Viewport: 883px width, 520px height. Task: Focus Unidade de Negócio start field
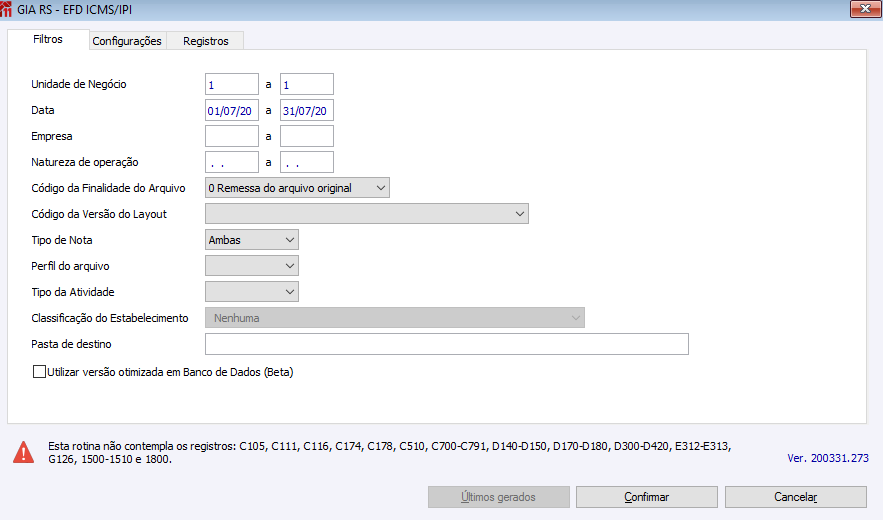[231, 84]
